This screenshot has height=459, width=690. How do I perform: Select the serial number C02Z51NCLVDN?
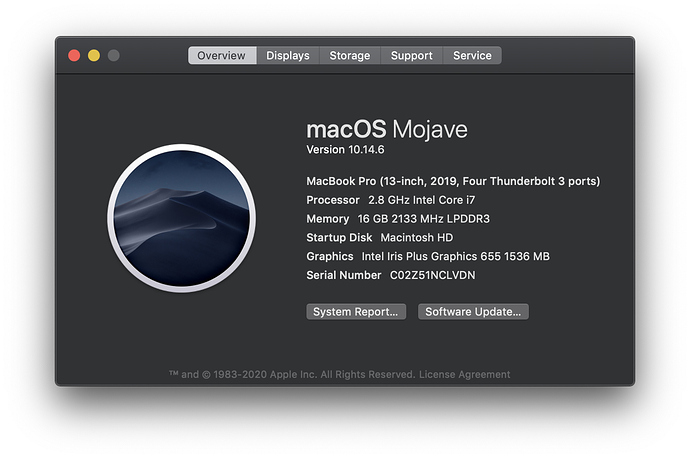coord(433,275)
